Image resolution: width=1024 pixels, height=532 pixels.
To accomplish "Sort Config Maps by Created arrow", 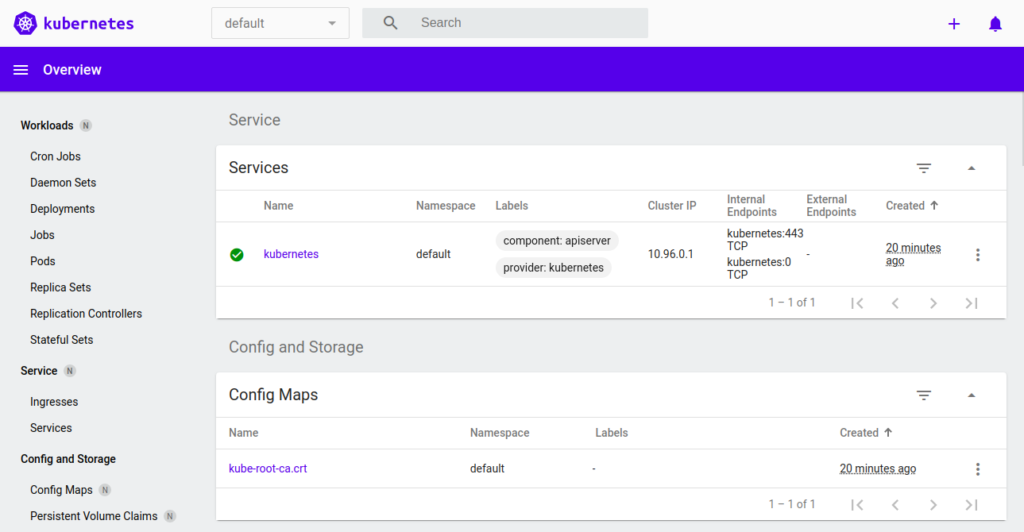I will (888, 432).
